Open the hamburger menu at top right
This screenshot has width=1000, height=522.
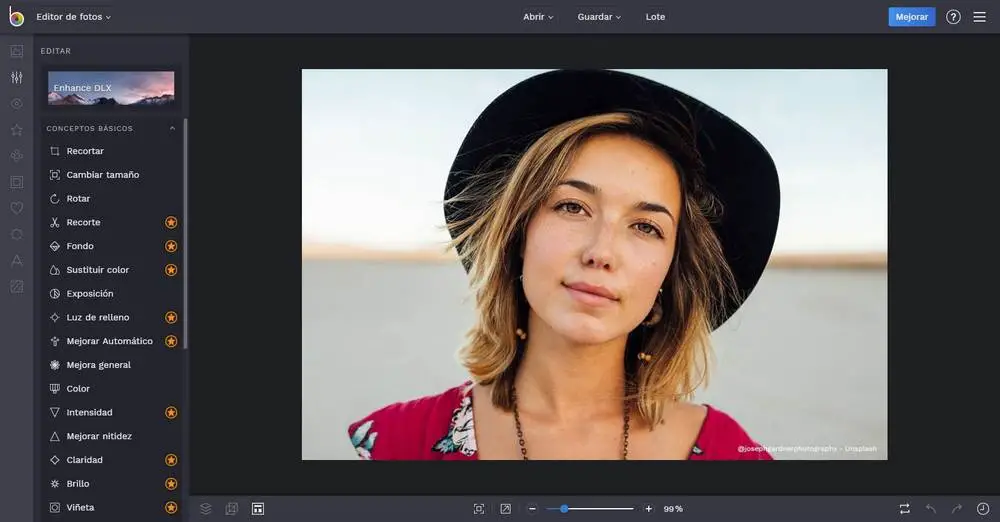[x=980, y=17]
